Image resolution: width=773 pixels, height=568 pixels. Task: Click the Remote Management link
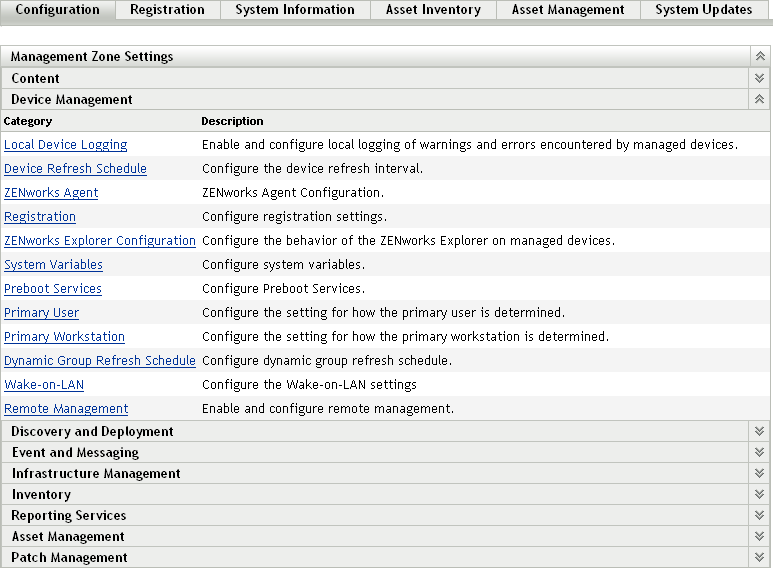pos(66,409)
